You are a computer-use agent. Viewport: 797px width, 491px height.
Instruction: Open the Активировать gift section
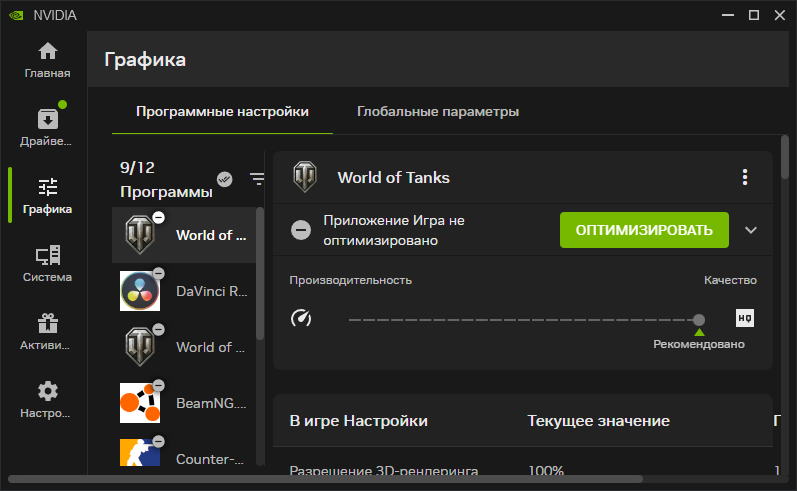pos(47,332)
